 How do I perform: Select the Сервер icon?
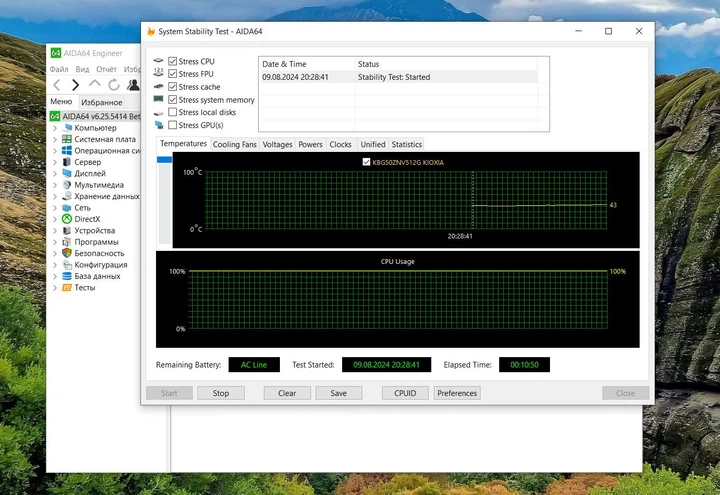pos(67,162)
